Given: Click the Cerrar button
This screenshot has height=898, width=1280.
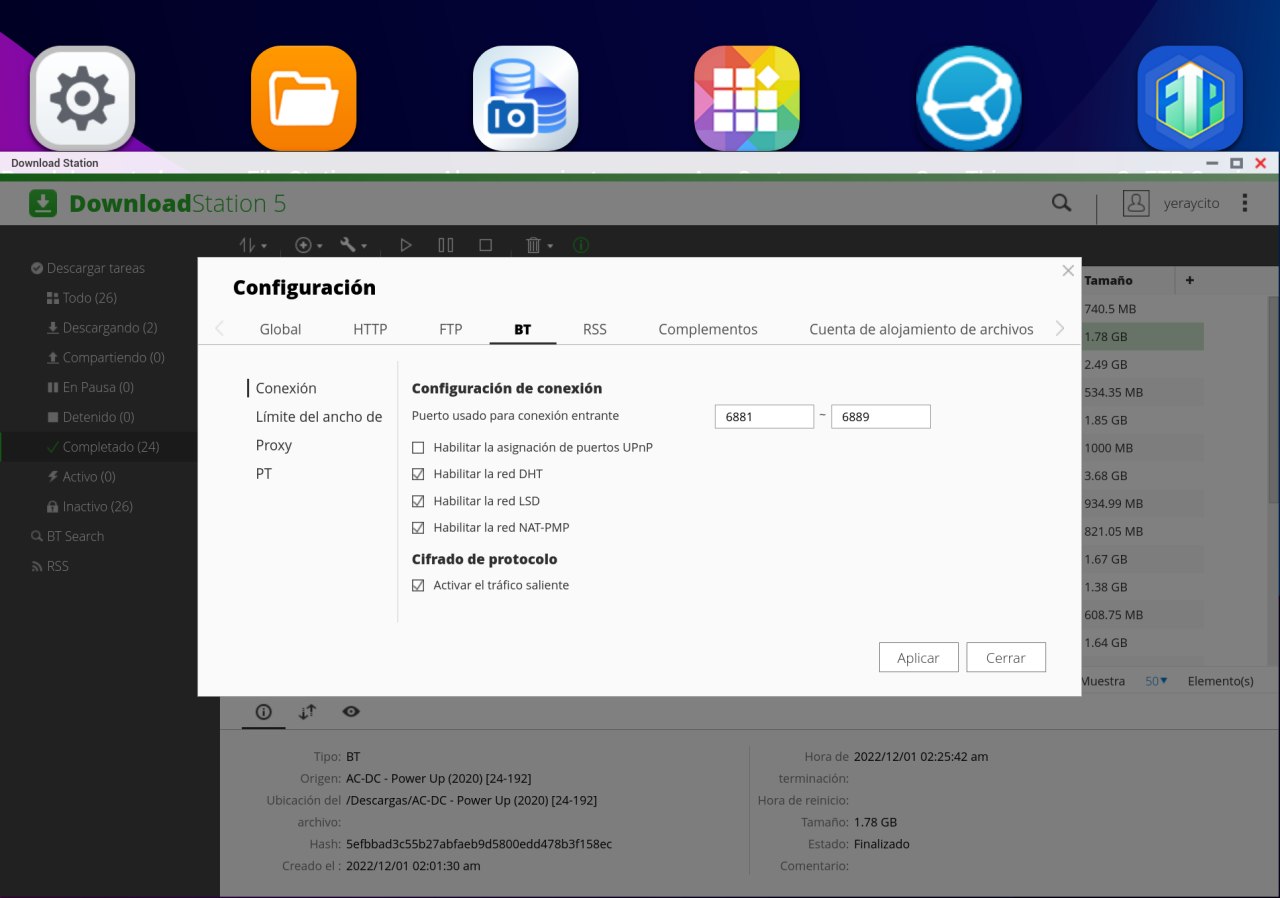Looking at the screenshot, I should (1005, 658).
